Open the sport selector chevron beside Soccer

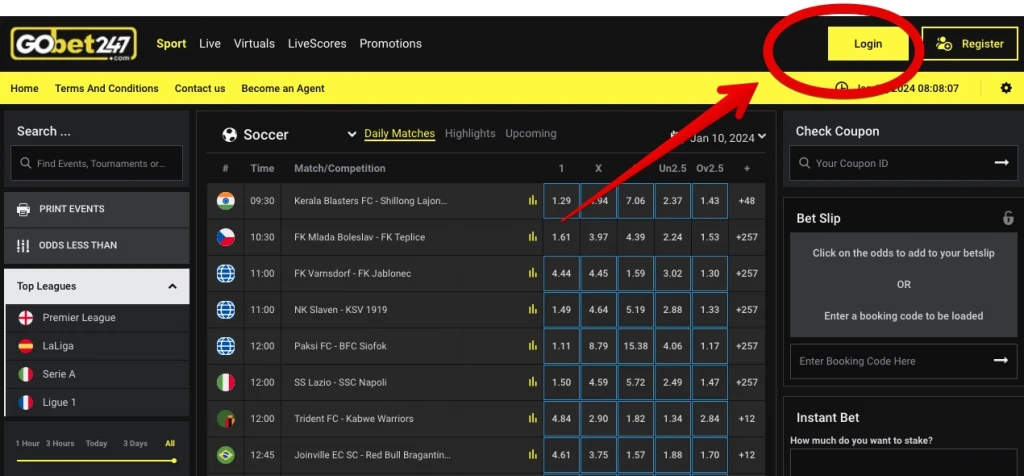coord(351,135)
